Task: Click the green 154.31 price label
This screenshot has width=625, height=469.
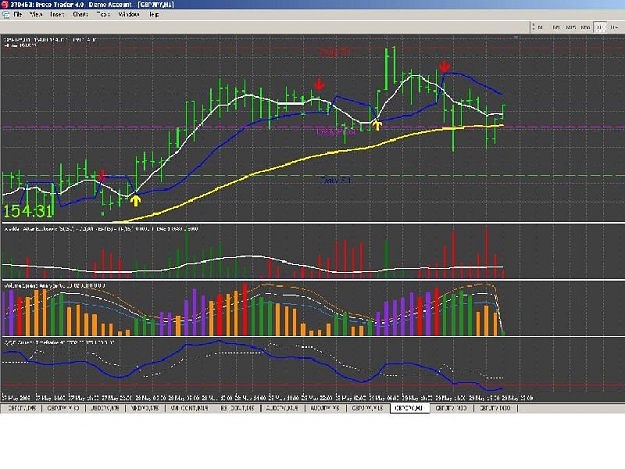Action: tap(28, 211)
